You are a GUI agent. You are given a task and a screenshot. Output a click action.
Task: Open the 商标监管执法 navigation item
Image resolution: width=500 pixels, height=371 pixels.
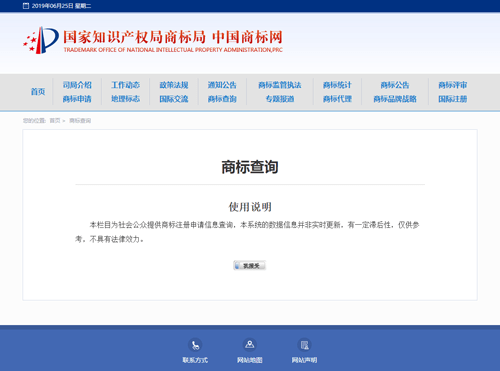[x=280, y=85]
